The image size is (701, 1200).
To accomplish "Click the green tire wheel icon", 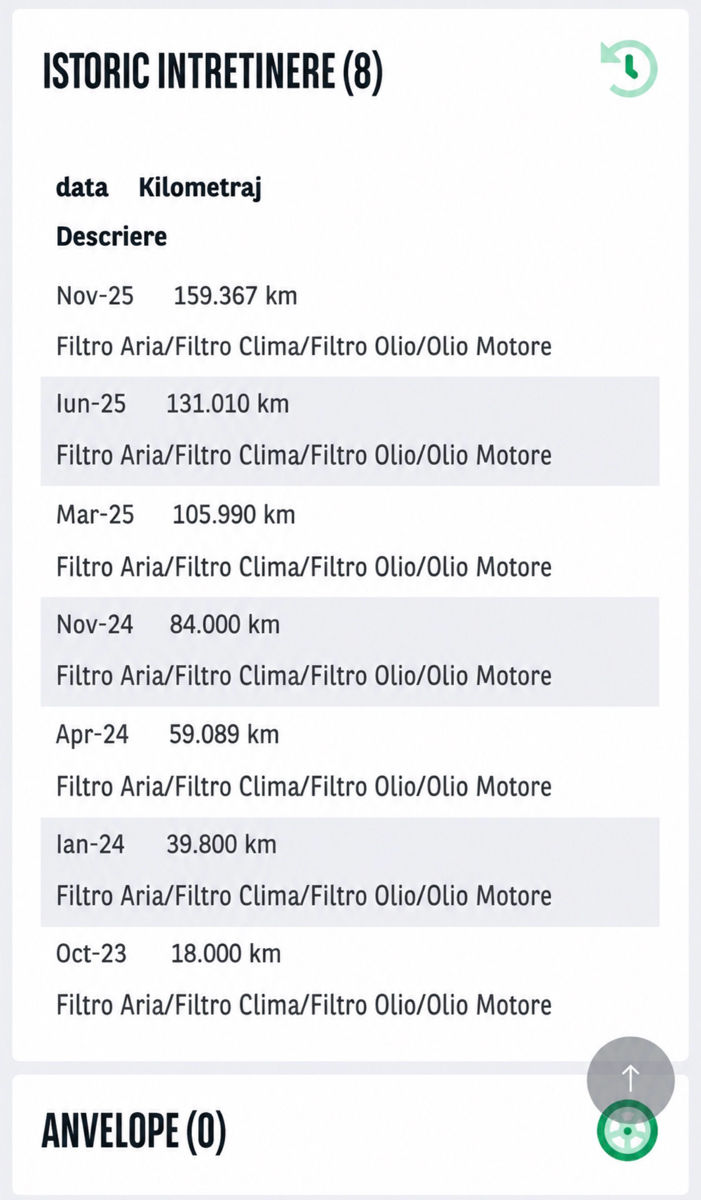I will pyautogui.click(x=627, y=1130).
